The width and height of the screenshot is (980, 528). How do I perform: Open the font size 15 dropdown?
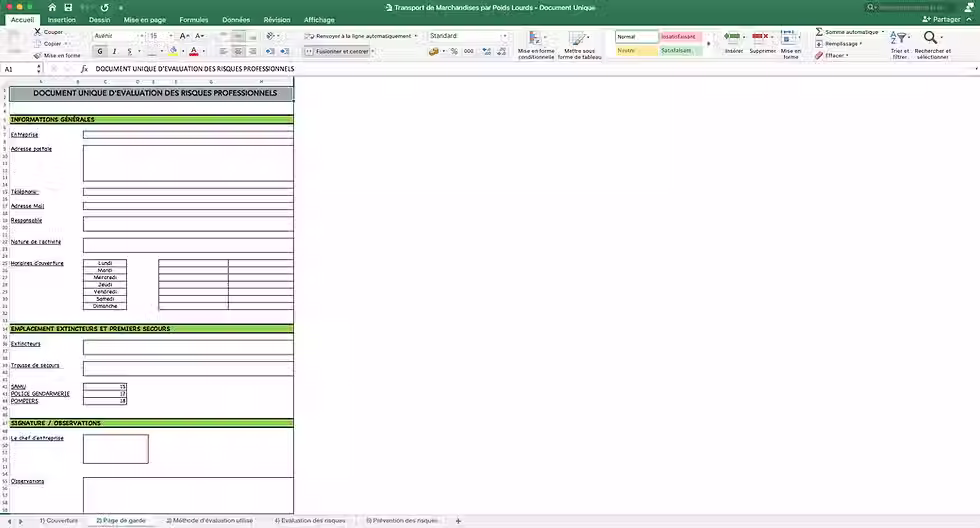(171, 36)
